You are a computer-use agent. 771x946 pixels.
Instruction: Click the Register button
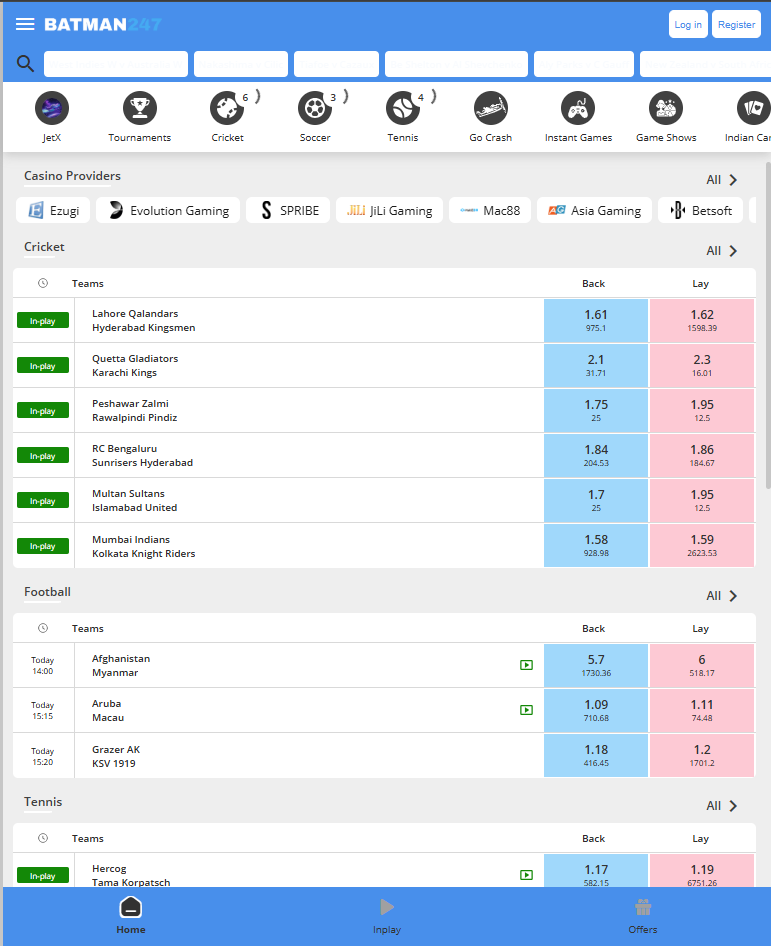pyautogui.click(x=736, y=24)
